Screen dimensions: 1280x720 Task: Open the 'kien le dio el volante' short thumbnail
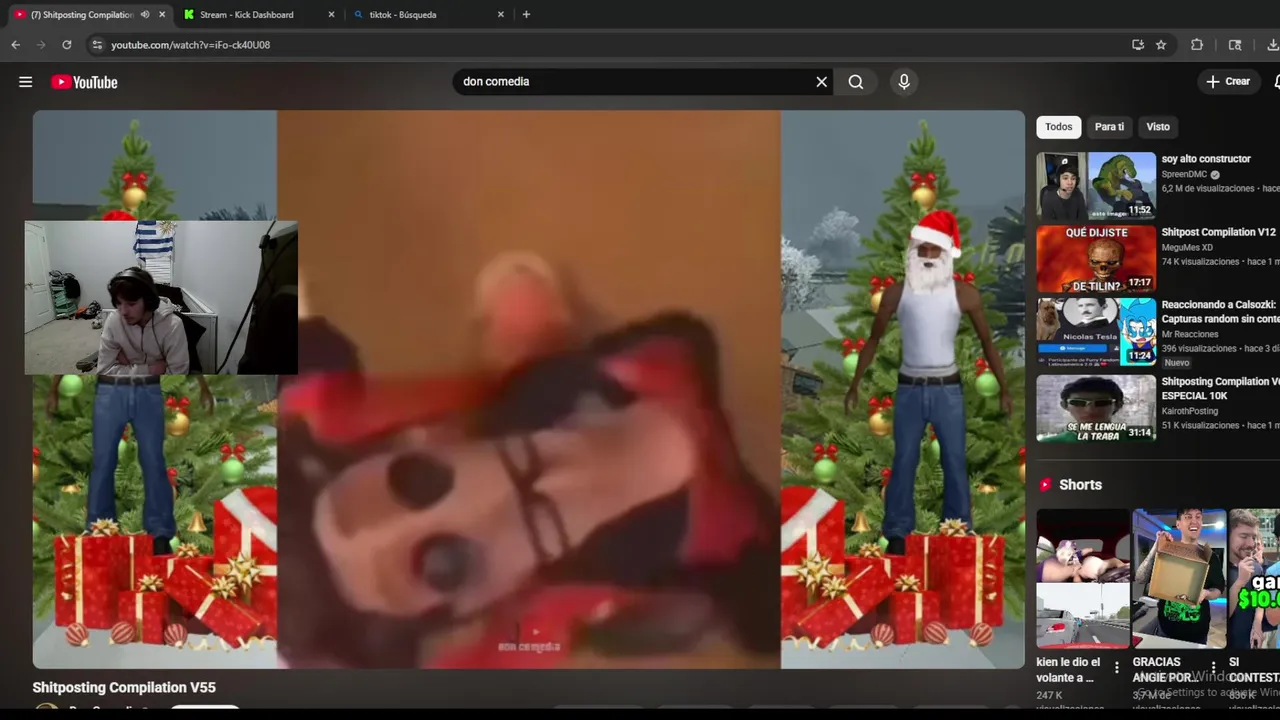tap(1083, 579)
